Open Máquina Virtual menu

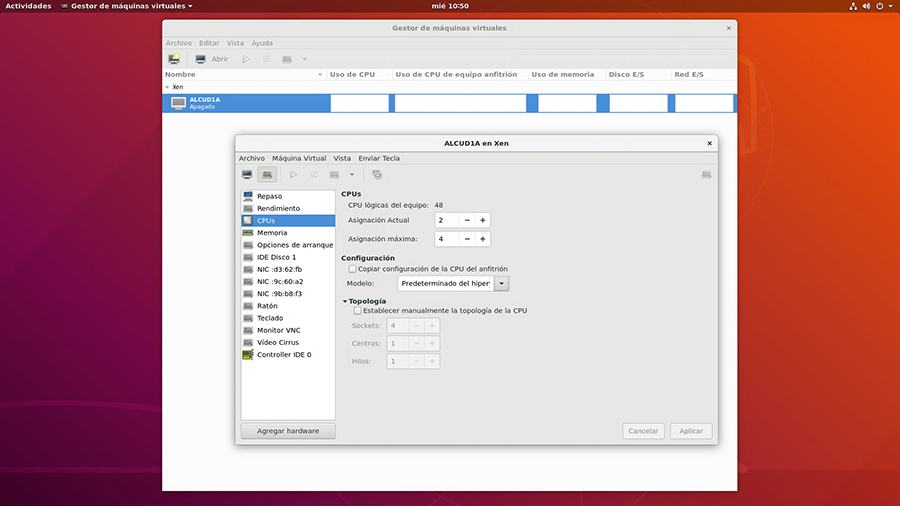click(299, 158)
